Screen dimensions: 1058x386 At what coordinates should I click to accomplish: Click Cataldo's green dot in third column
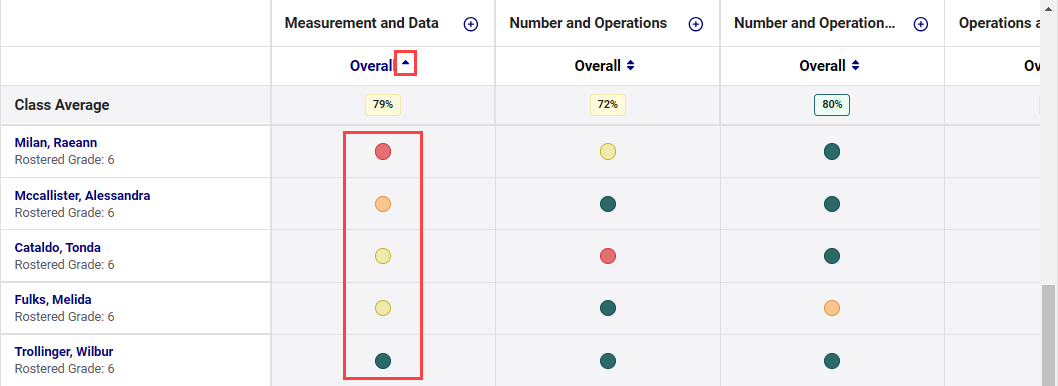point(832,256)
